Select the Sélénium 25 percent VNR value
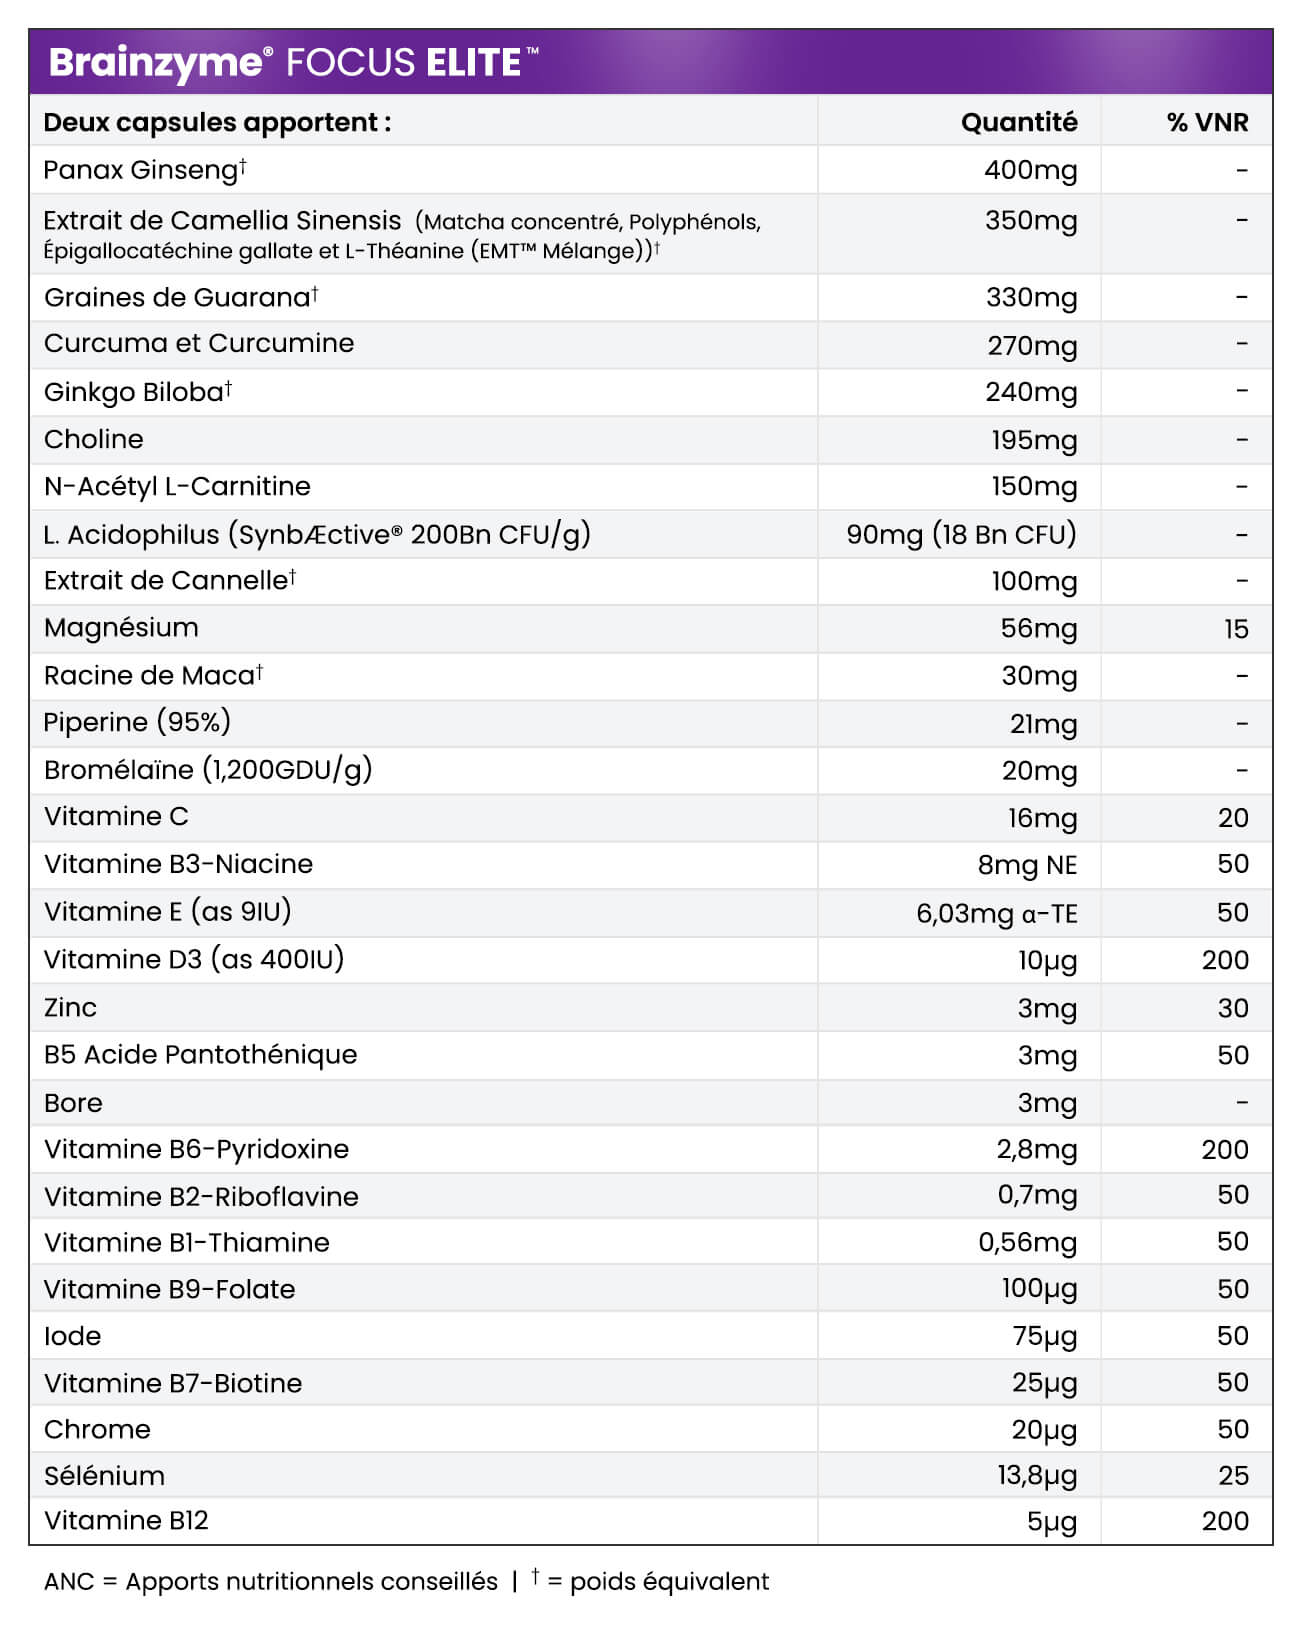Image resolution: width=1300 pixels, height=1650 pixels. (x=1233, y=1476)
